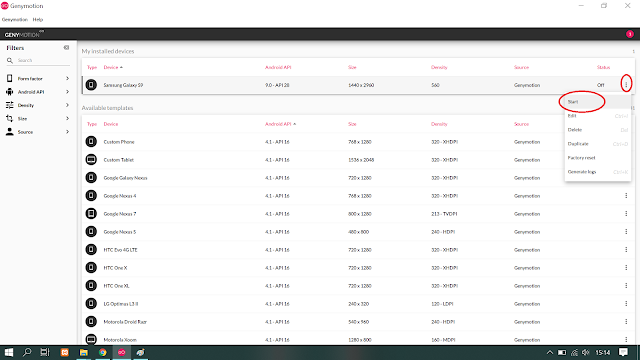Open the Google Nexus S three-dot menu
The height and width of the screenshot is (360, 640).
point(626,231)
